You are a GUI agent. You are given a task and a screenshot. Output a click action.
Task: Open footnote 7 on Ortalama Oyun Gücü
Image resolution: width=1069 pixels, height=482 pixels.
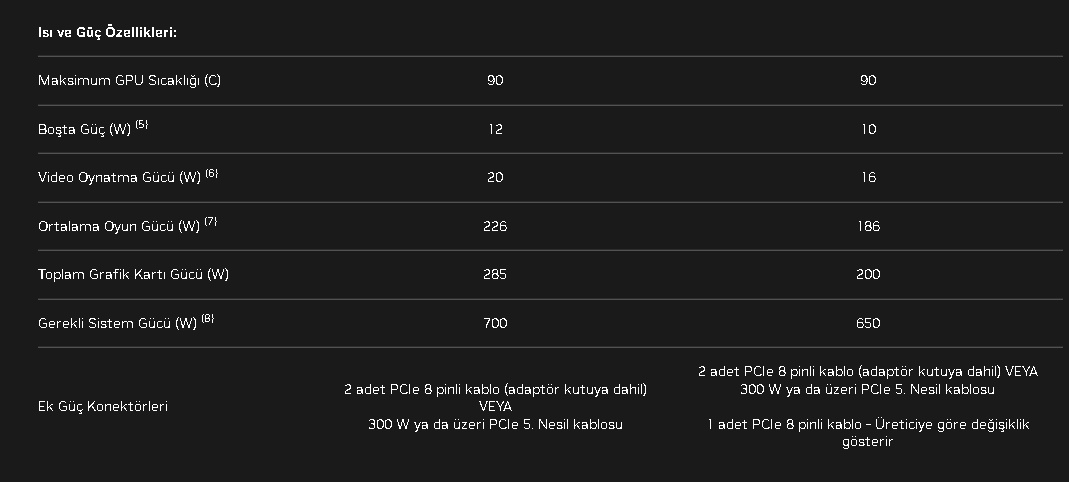[x=210, y=222]
